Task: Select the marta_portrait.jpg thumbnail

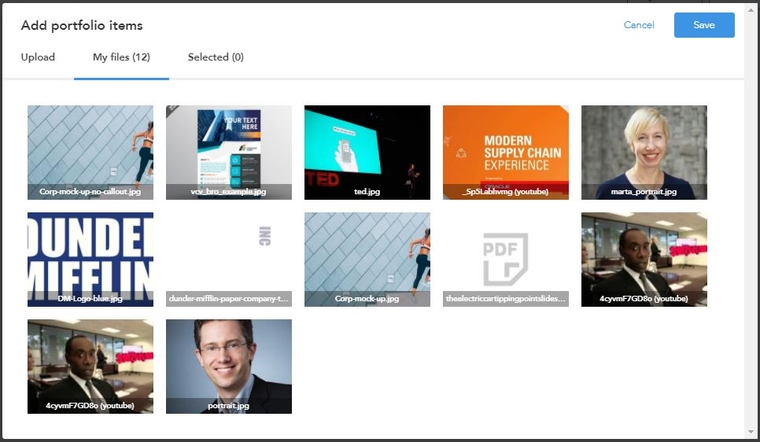Action: click(644, 152)
